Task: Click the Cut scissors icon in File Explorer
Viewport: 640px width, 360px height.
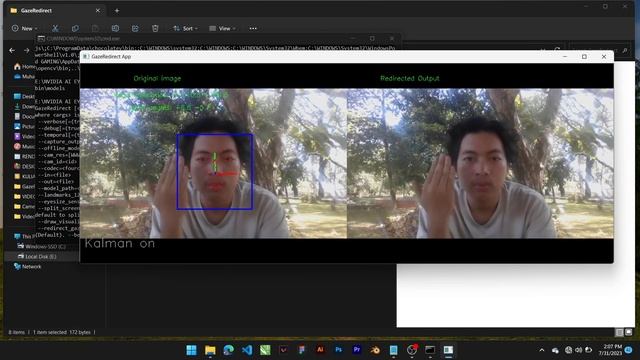Action: [x=55, y=29]
